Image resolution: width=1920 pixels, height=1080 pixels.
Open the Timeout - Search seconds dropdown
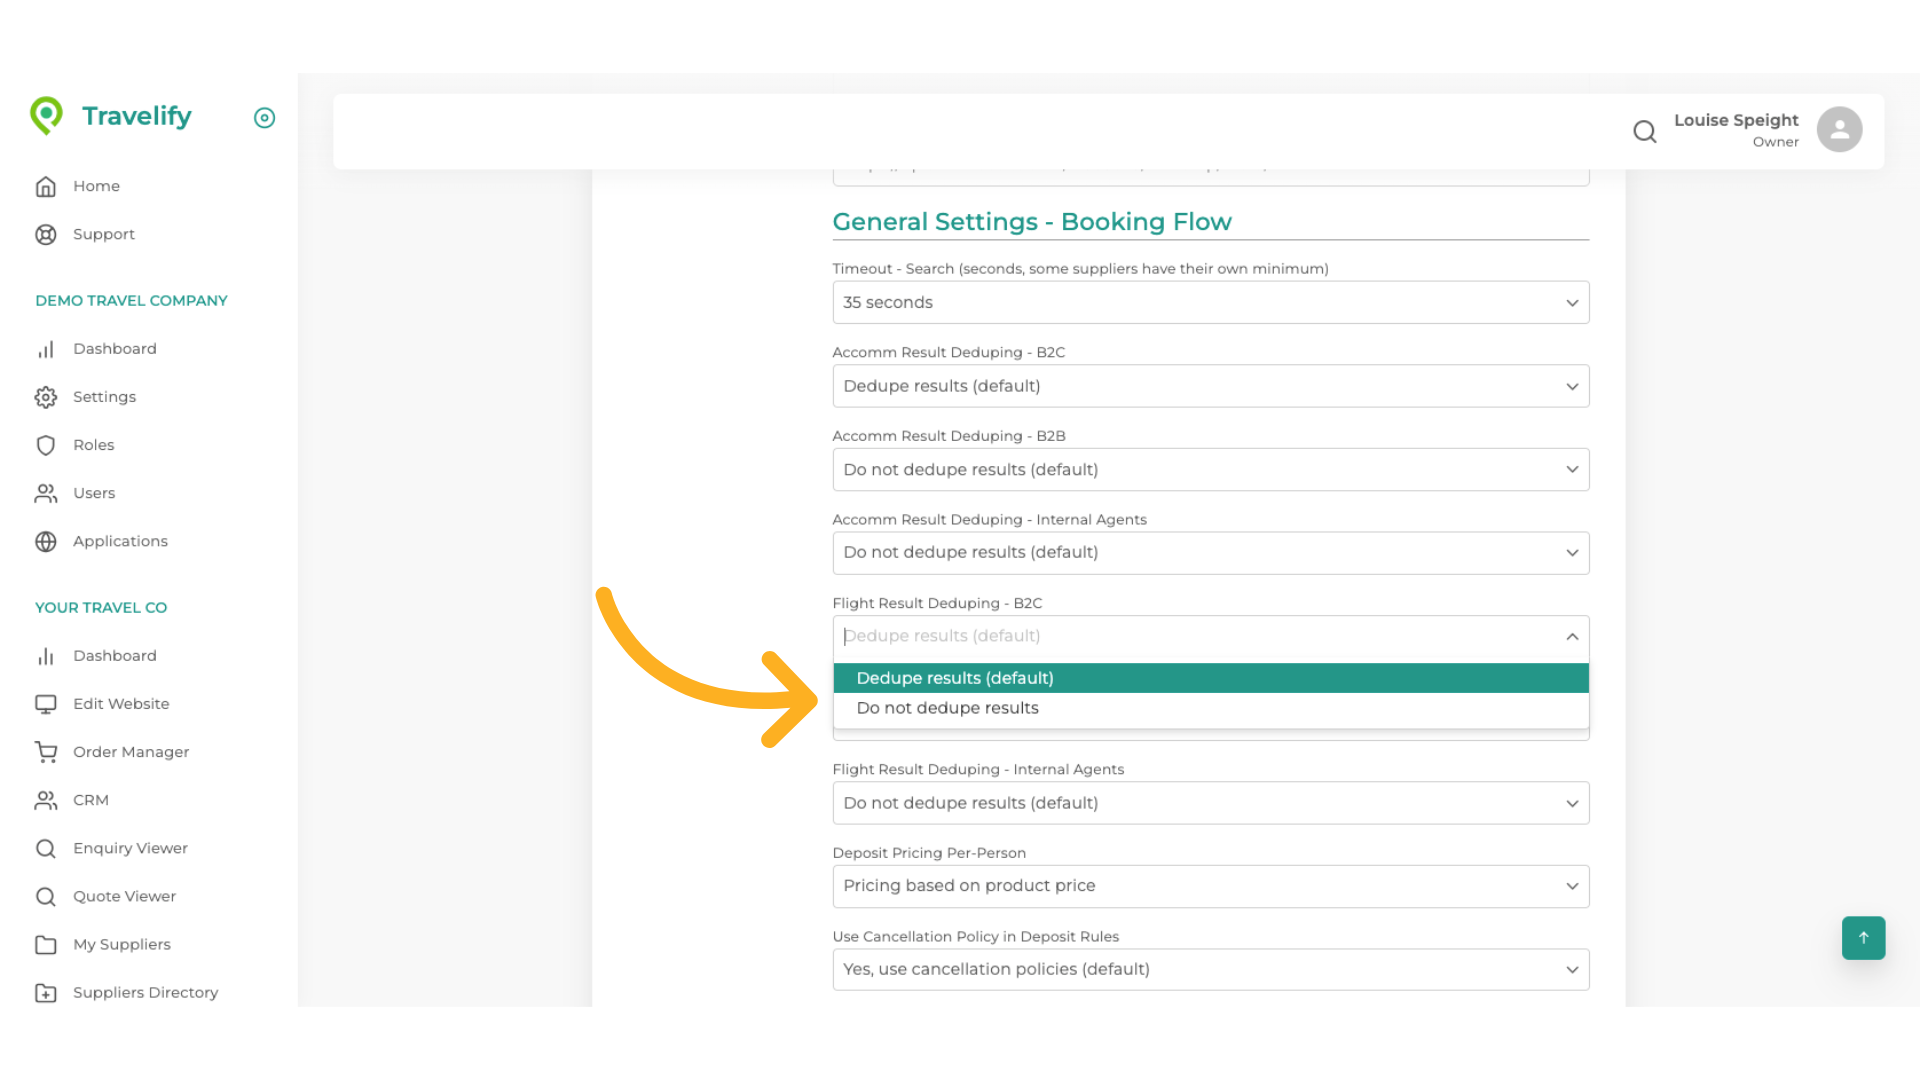tap(1210, 302)
